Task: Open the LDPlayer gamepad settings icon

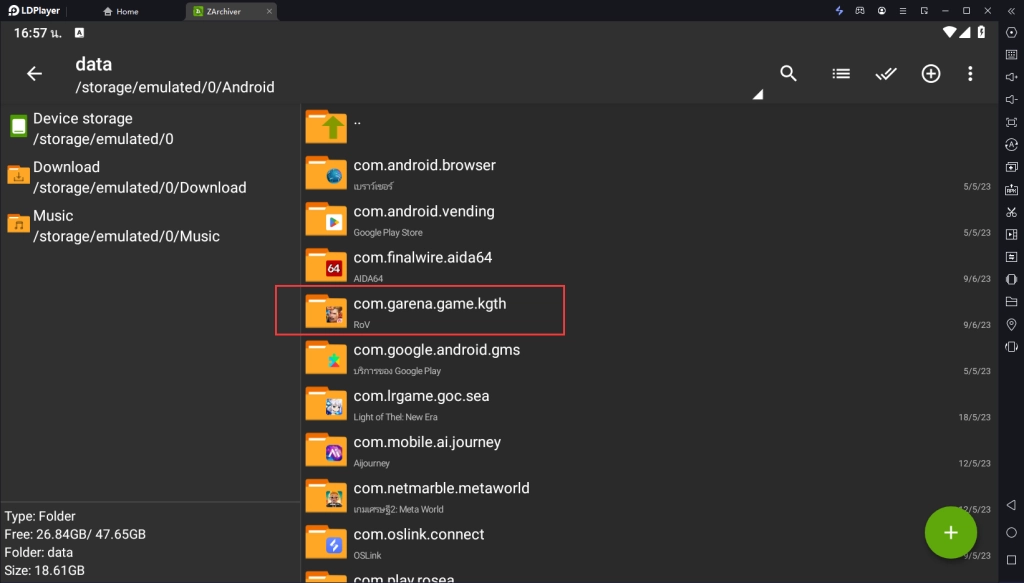Action: click(x=860, y=10)
